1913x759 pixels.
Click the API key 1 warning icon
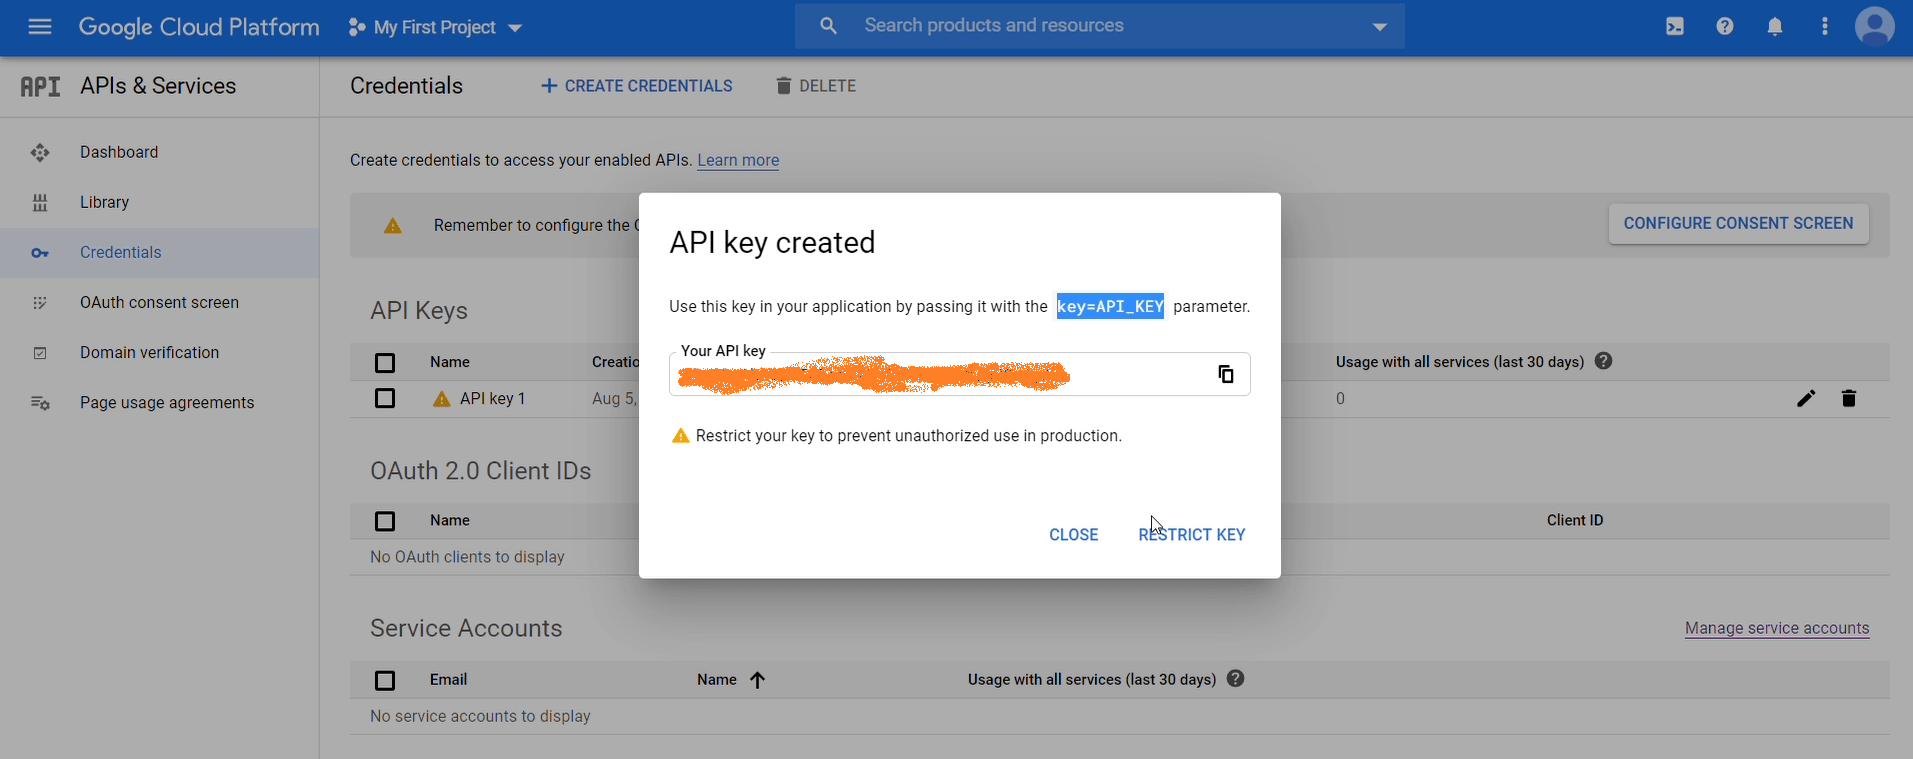[x=441, y=399]
